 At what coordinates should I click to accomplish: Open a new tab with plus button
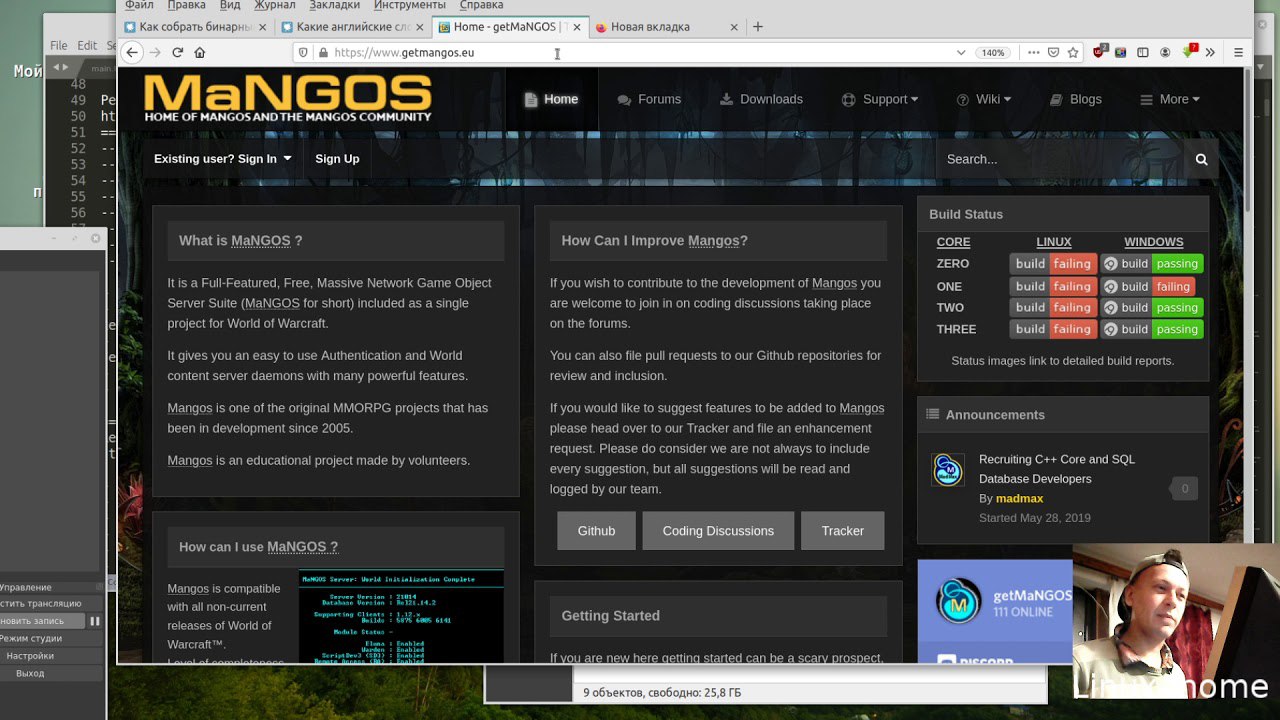tap(757, 27)
